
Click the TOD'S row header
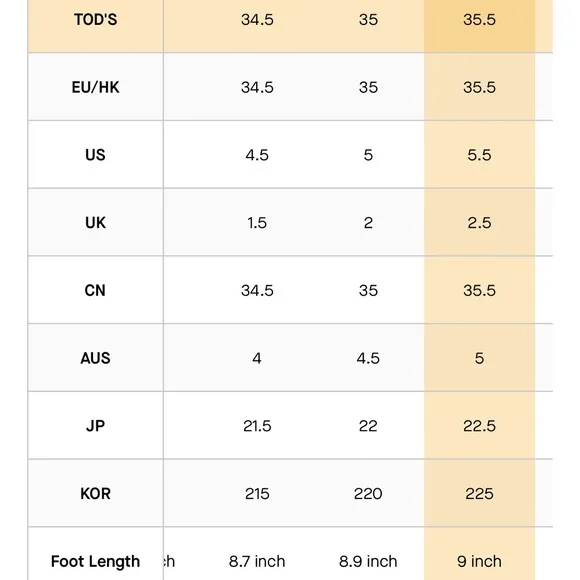[x=95, y=20]
